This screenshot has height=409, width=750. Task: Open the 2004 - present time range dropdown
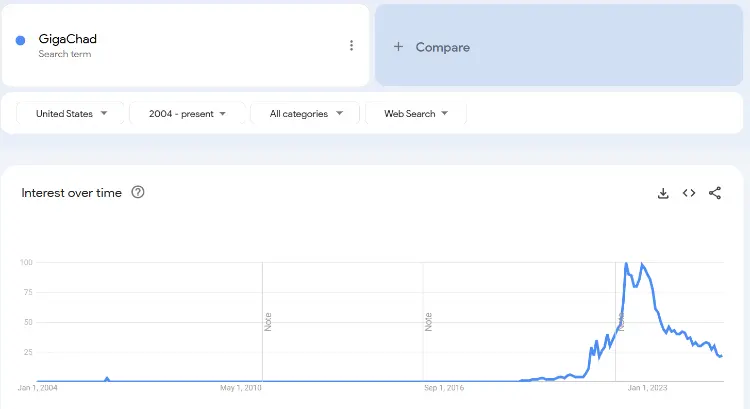pyautogui.click(x=188, y=114)
